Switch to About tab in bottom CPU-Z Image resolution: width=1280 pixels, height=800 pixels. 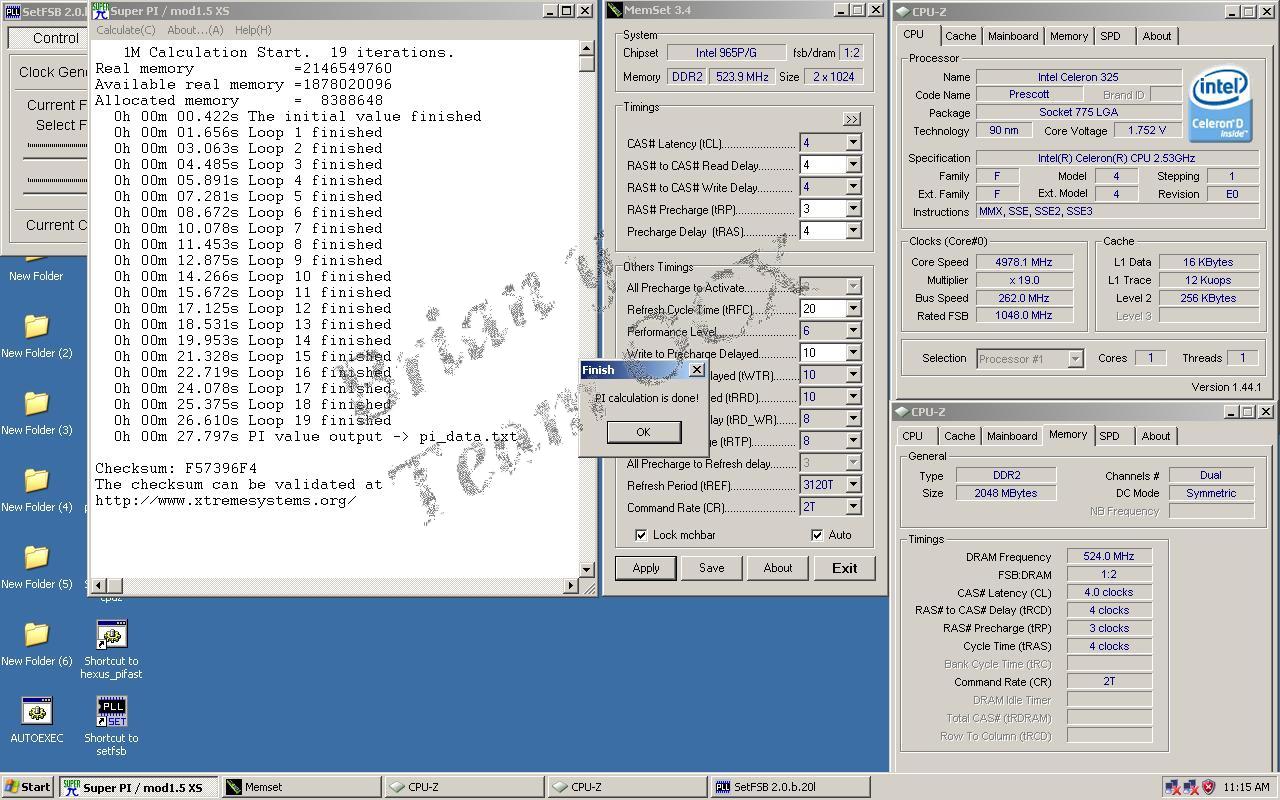(x=1156, y=436)
